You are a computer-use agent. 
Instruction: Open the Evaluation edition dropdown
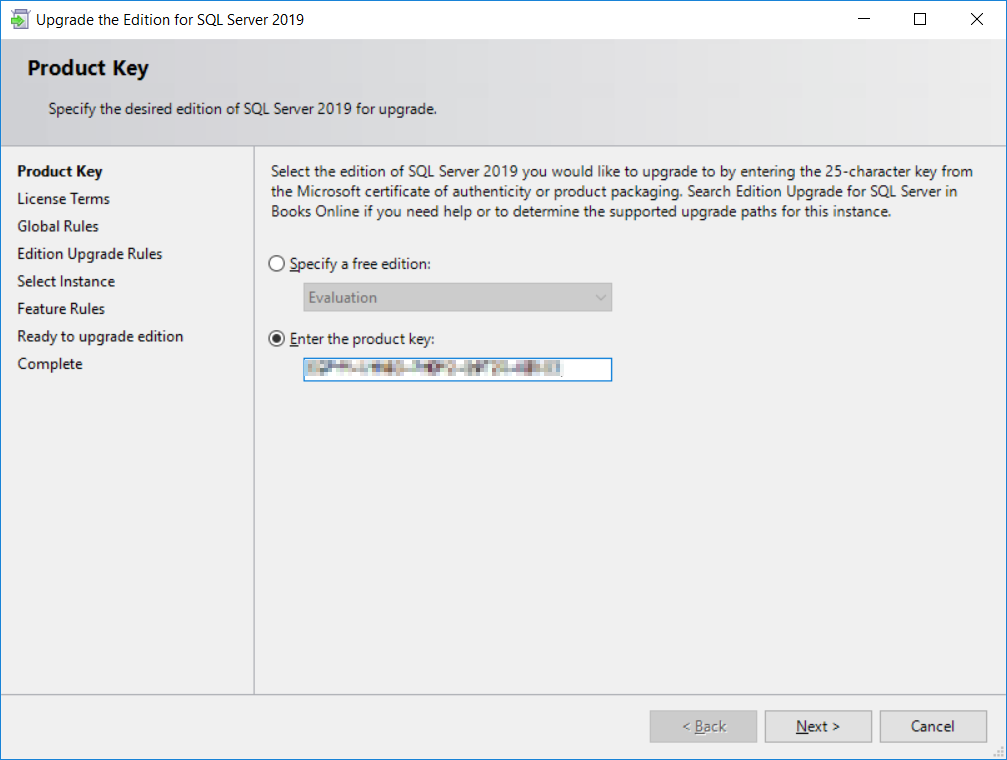tap(457, 297)
